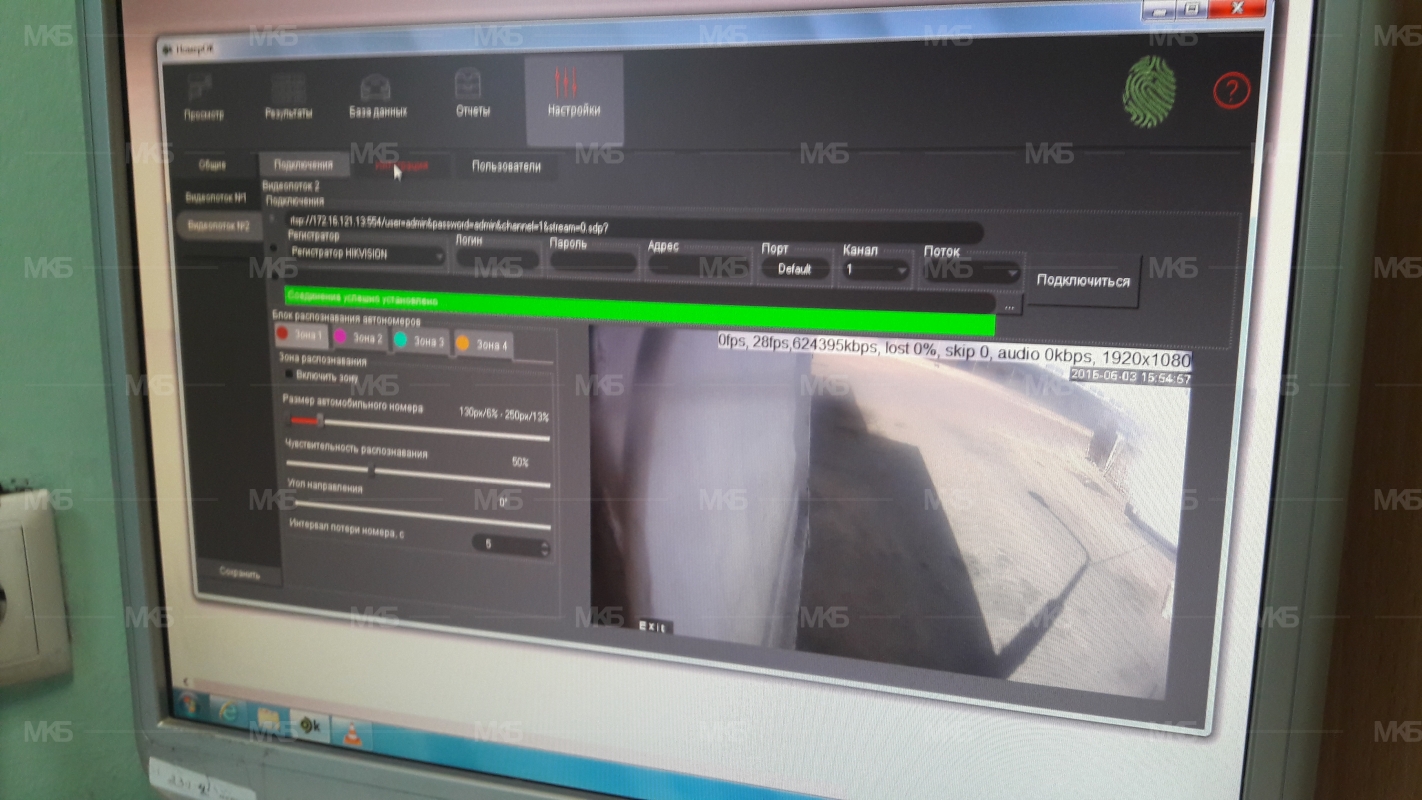Switch to the Пользователи tab

pyautogui.click(x=506, y=167)
